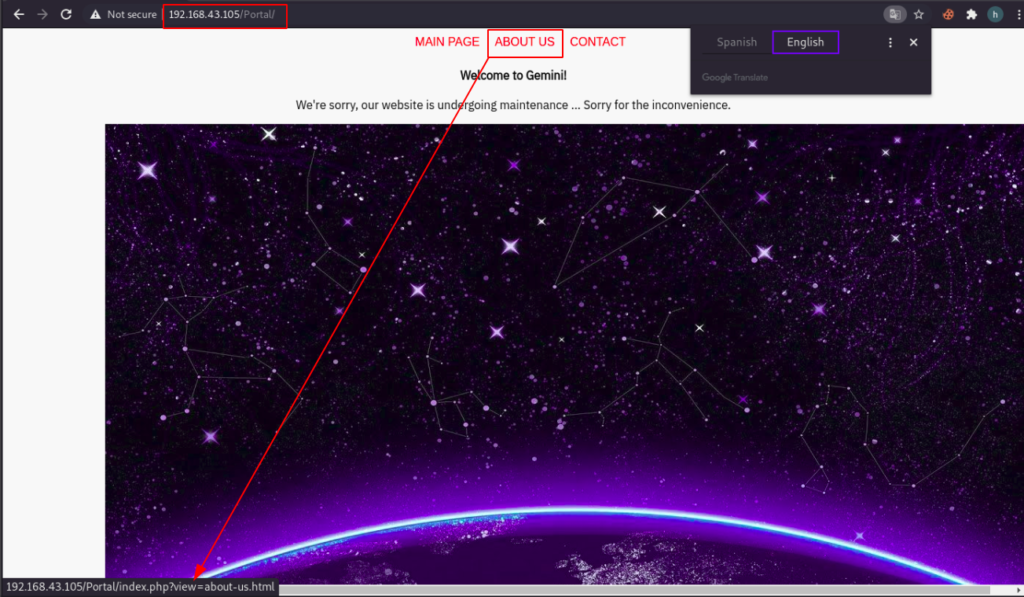Image resolution: width=1024 pixels, height=597 pixels.
Task: Click the website undergoing maintenance message
Action: point(513,105)
